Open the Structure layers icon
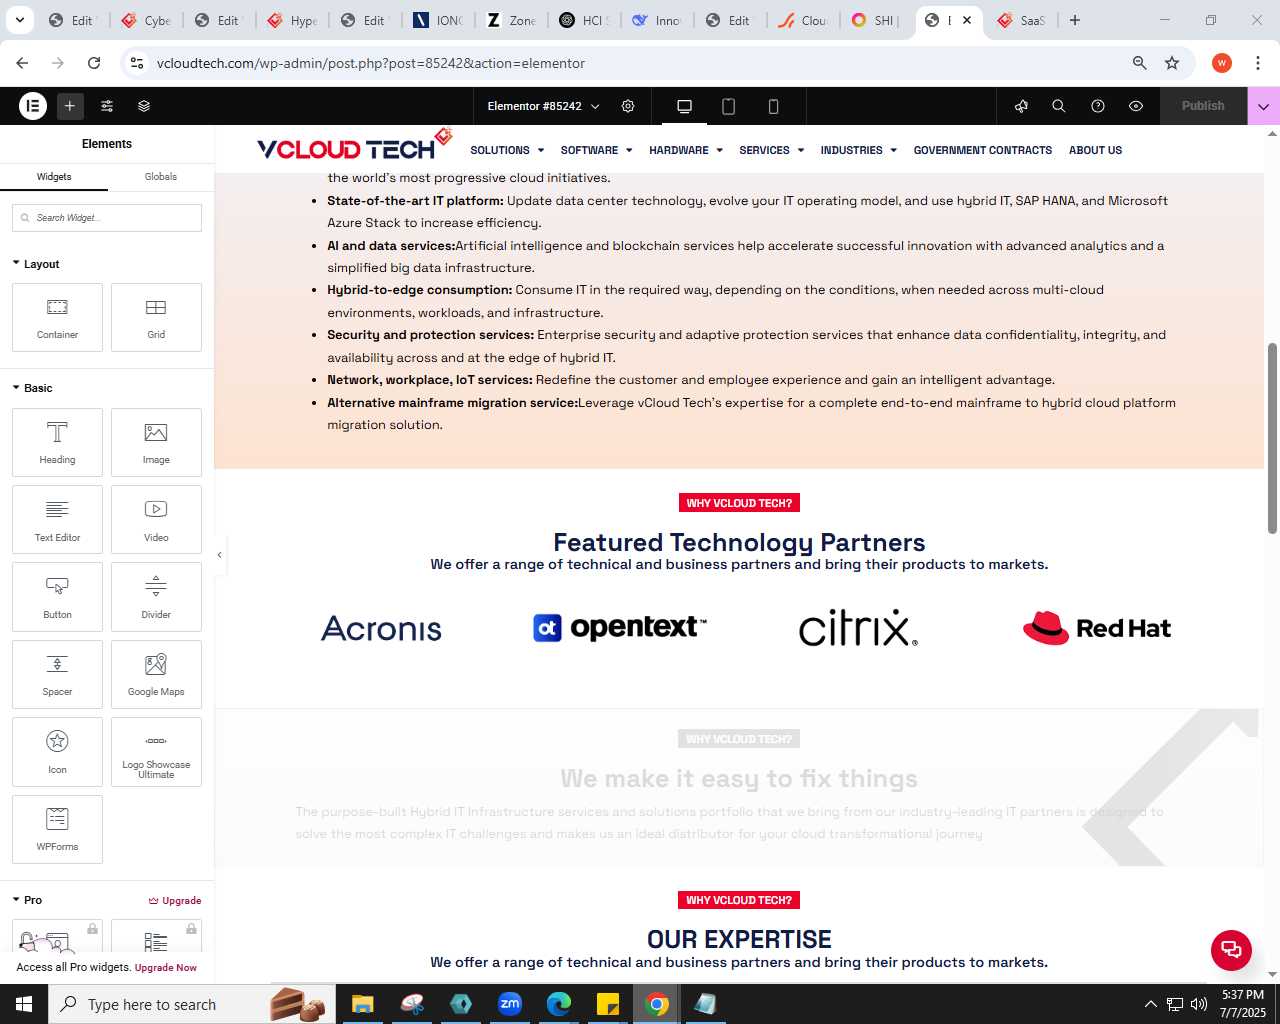 pos(144,105)
